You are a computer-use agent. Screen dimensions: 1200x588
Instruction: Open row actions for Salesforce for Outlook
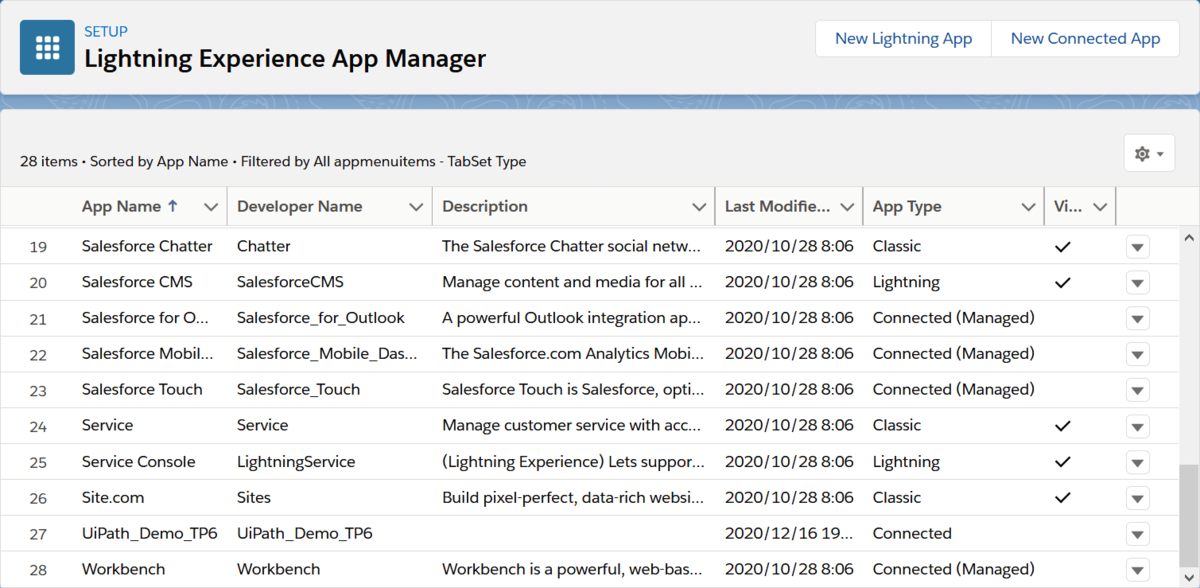(1137, 319)
